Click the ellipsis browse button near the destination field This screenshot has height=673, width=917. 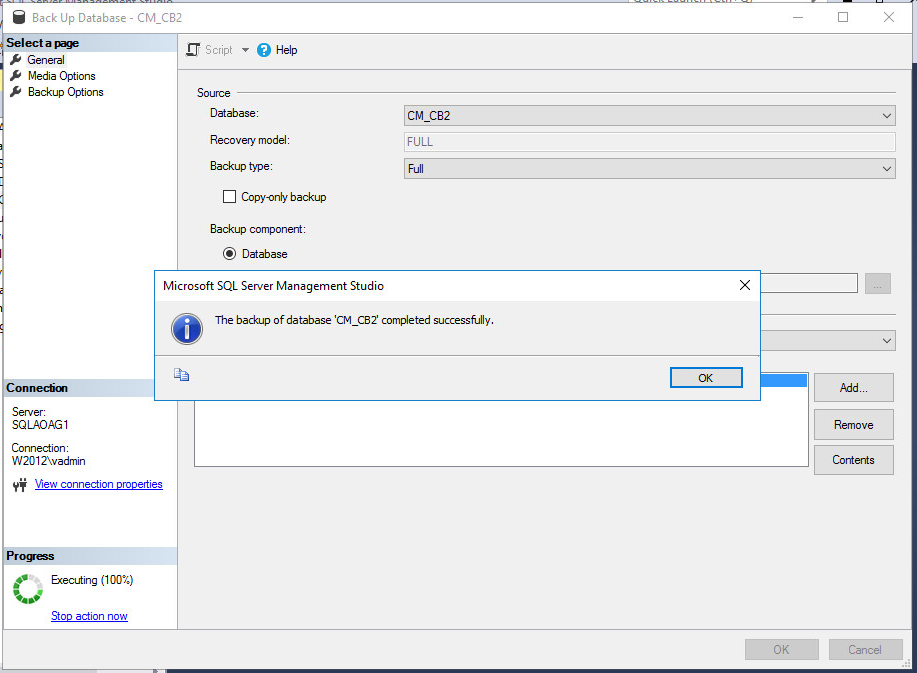tap(877, 283)
